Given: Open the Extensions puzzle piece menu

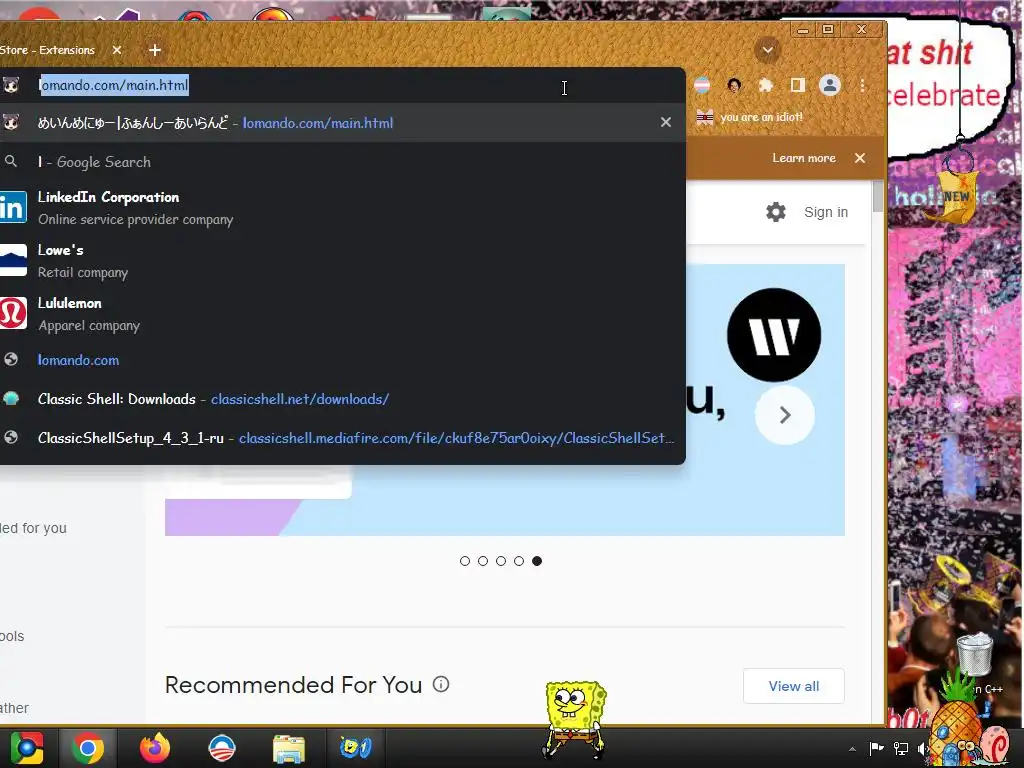Looking at the screenshot, I should tap(765, 85).
